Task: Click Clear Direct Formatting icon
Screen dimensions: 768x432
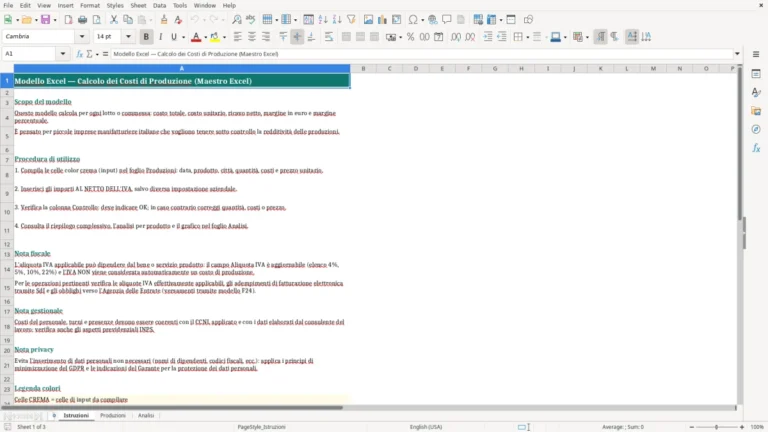Action: [178, 20]
